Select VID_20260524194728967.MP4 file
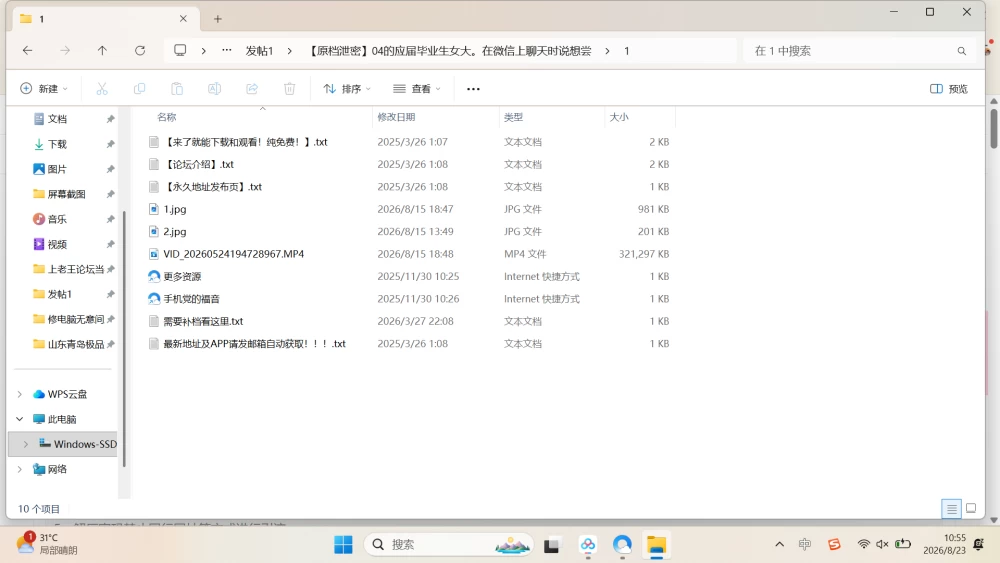The width and height of the screenshot is (1000, 563). (x=233, y=254)
